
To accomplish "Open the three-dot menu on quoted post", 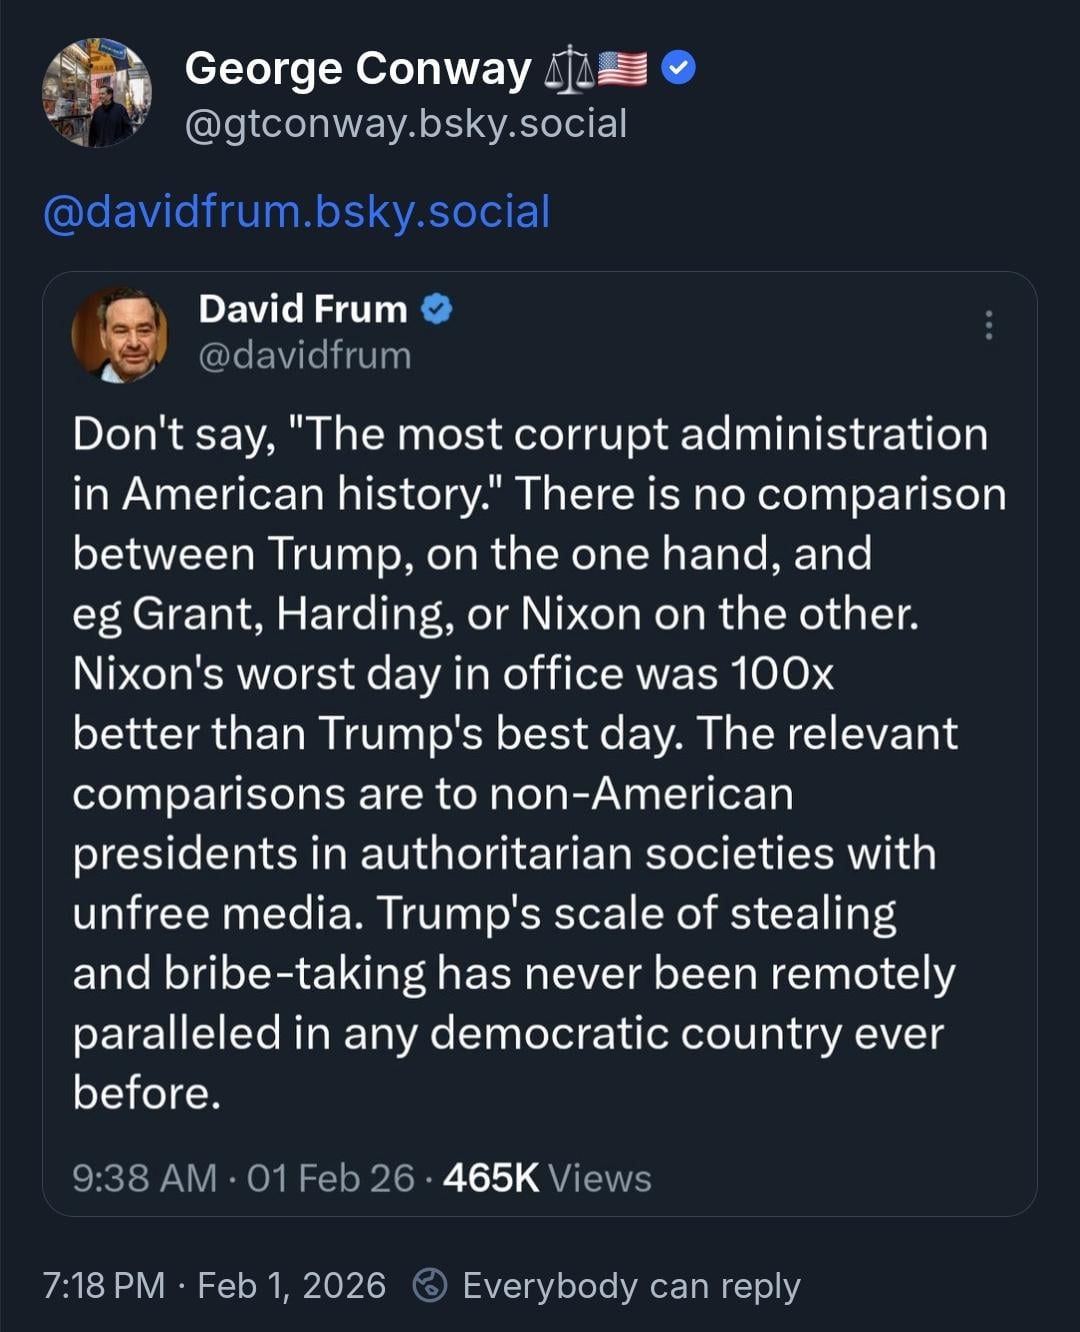I will (988, 325).
